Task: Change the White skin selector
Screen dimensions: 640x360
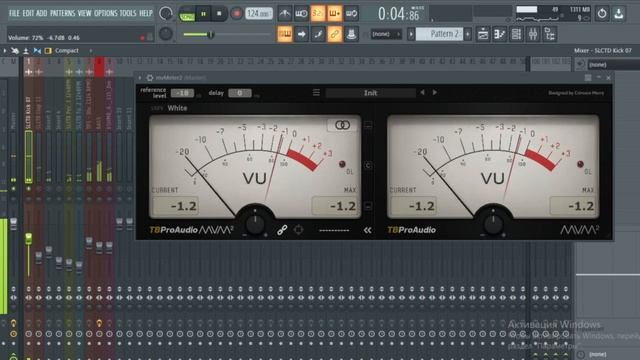Action: pos(177,108)
